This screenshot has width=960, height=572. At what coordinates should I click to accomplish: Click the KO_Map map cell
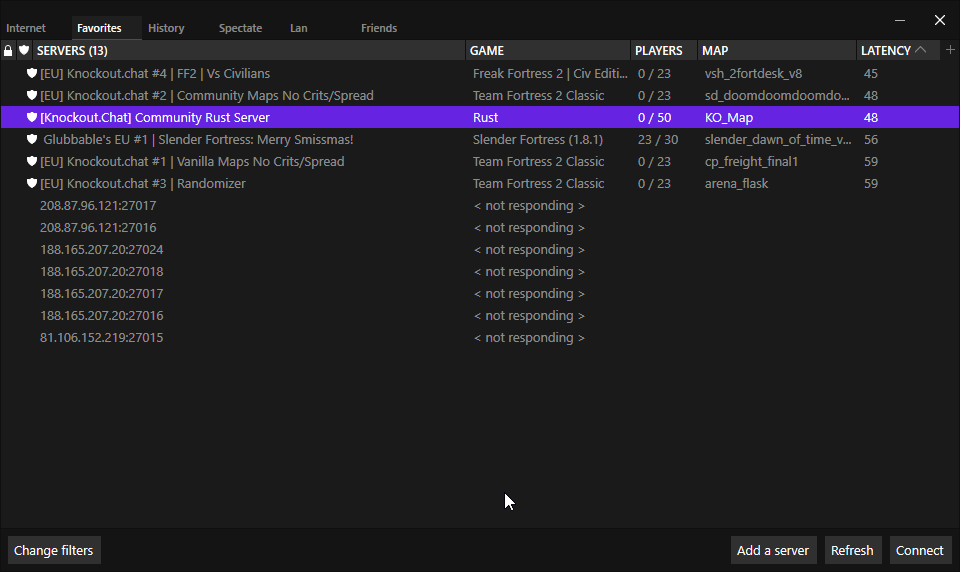click(729, 118)
